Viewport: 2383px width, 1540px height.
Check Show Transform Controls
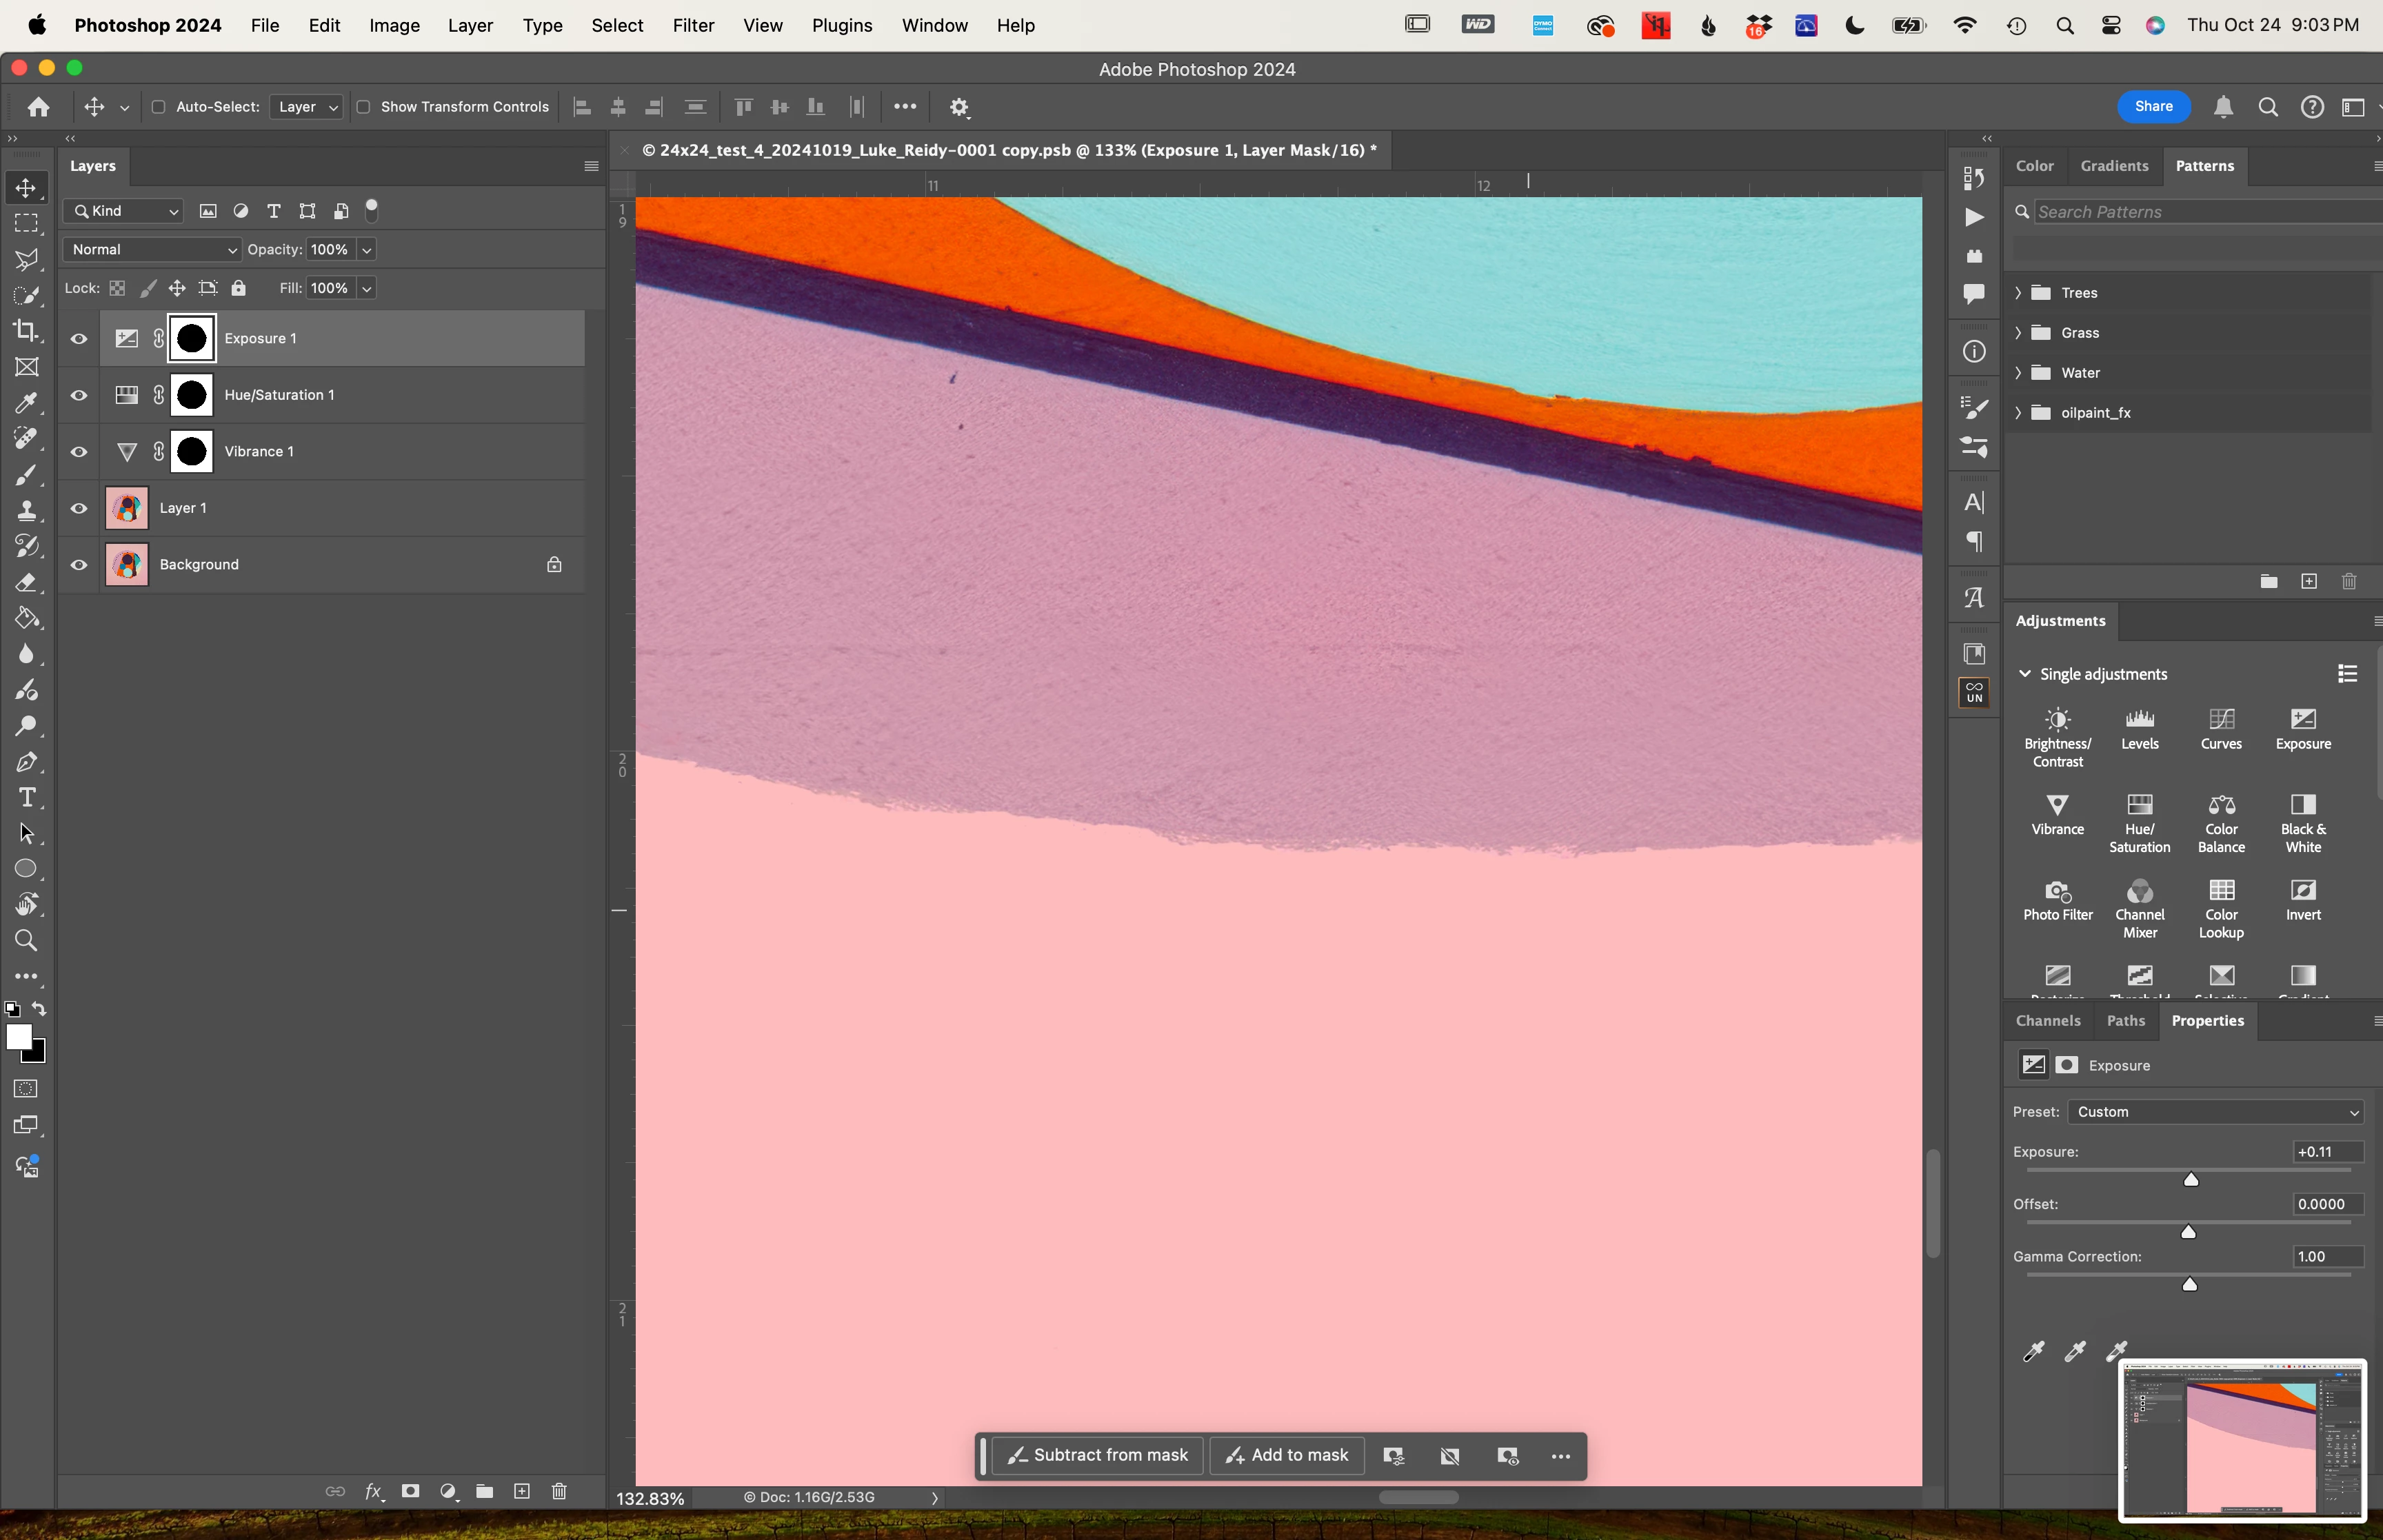[x=364, y=107]
